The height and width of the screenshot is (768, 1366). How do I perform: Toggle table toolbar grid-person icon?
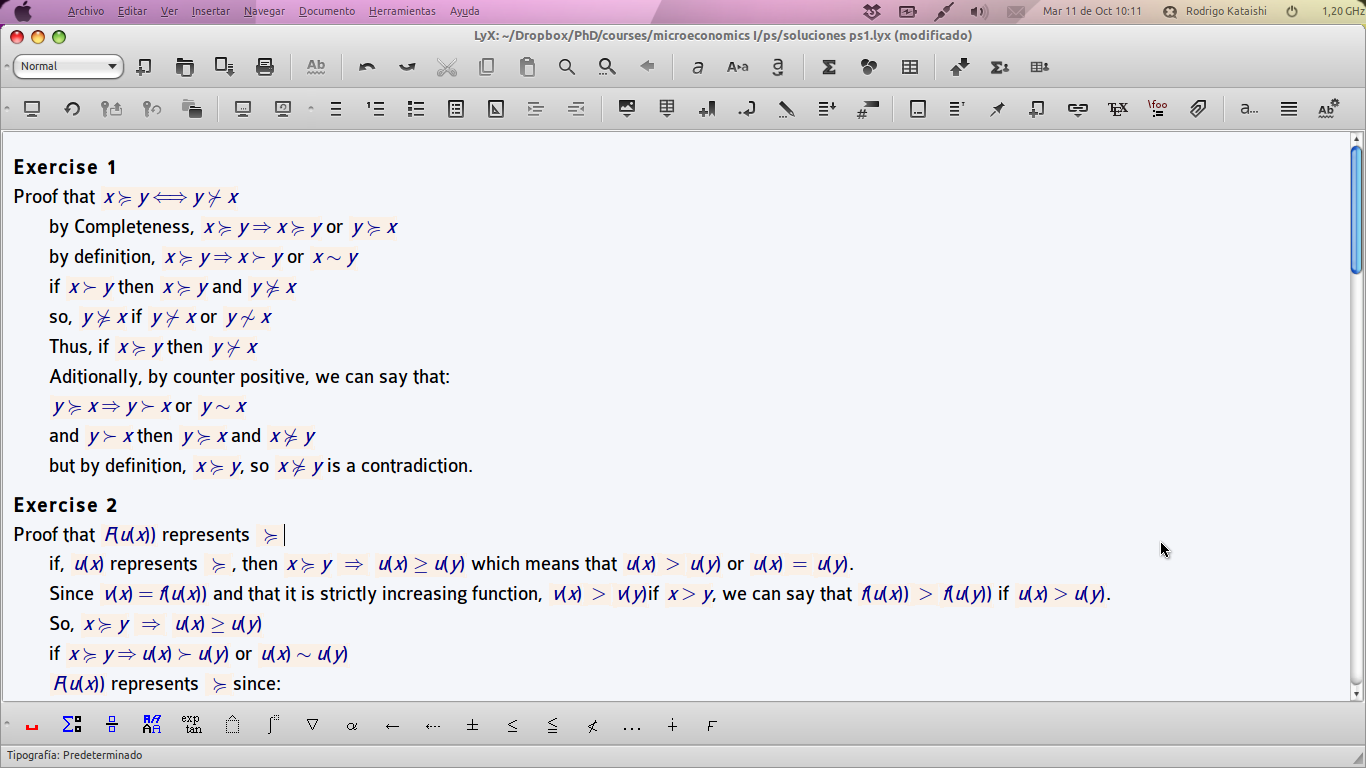tap(1040, 67)
